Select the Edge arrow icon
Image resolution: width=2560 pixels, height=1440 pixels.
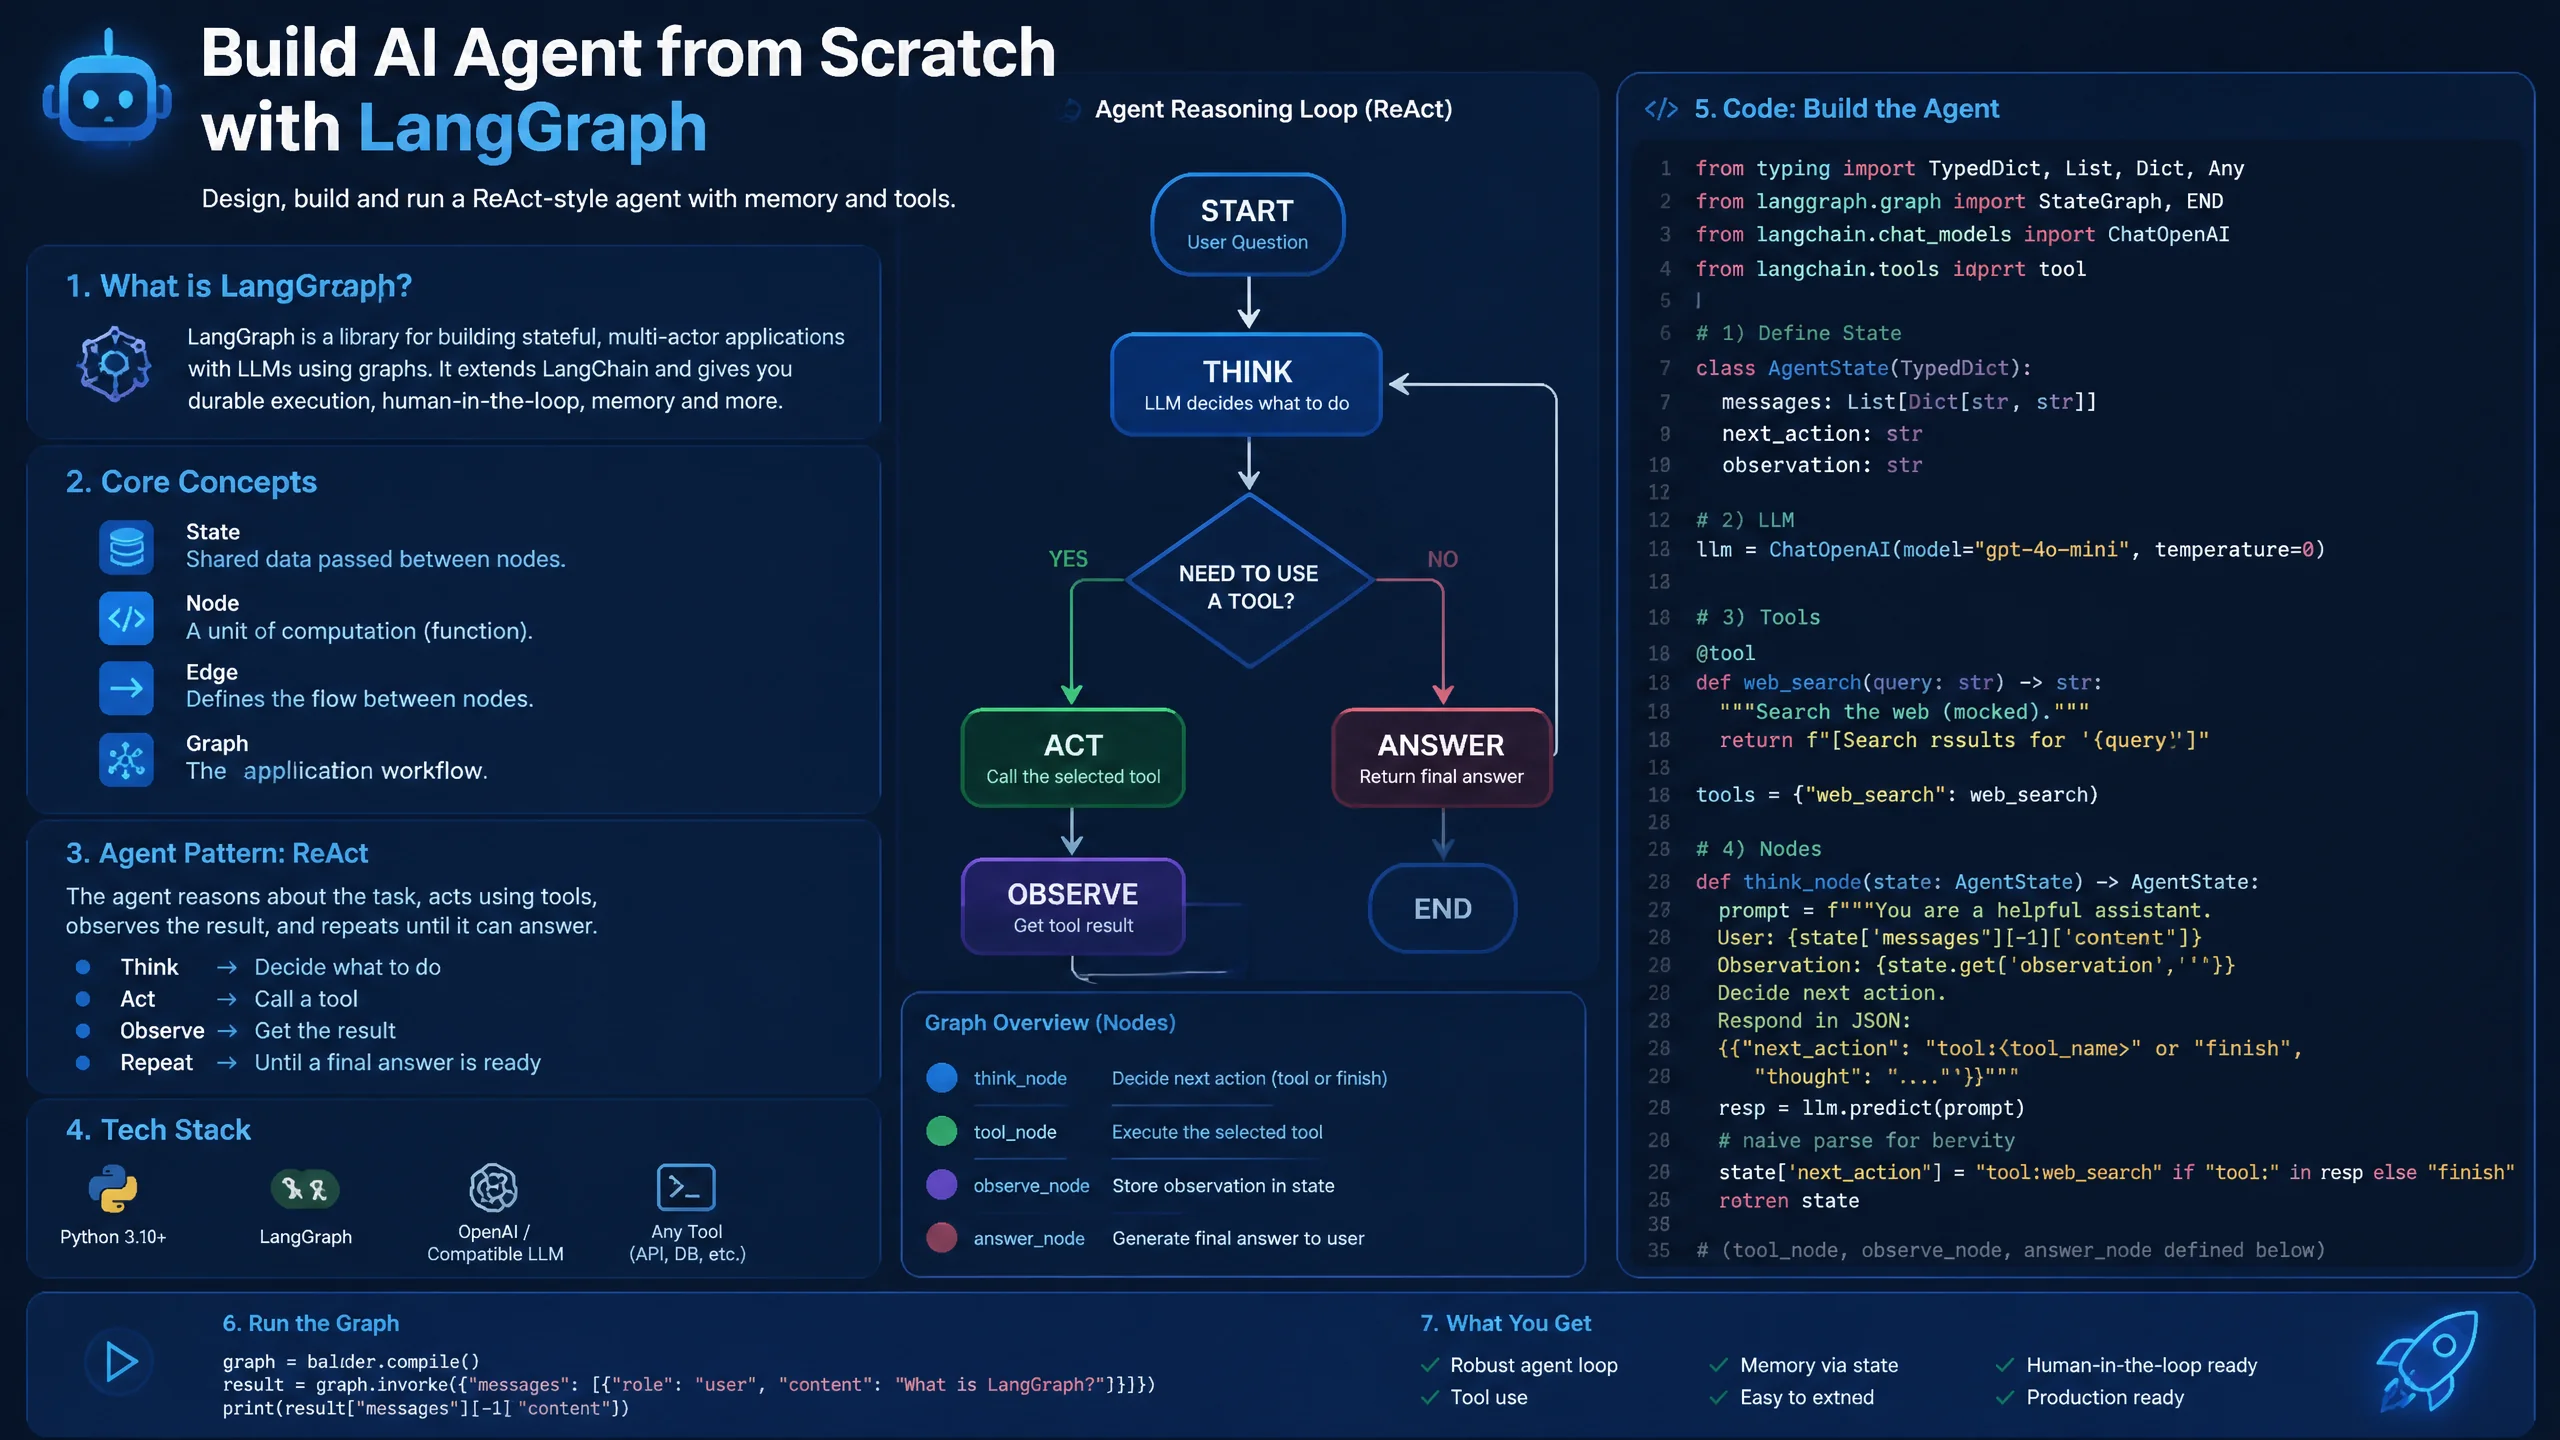point(126,688)
